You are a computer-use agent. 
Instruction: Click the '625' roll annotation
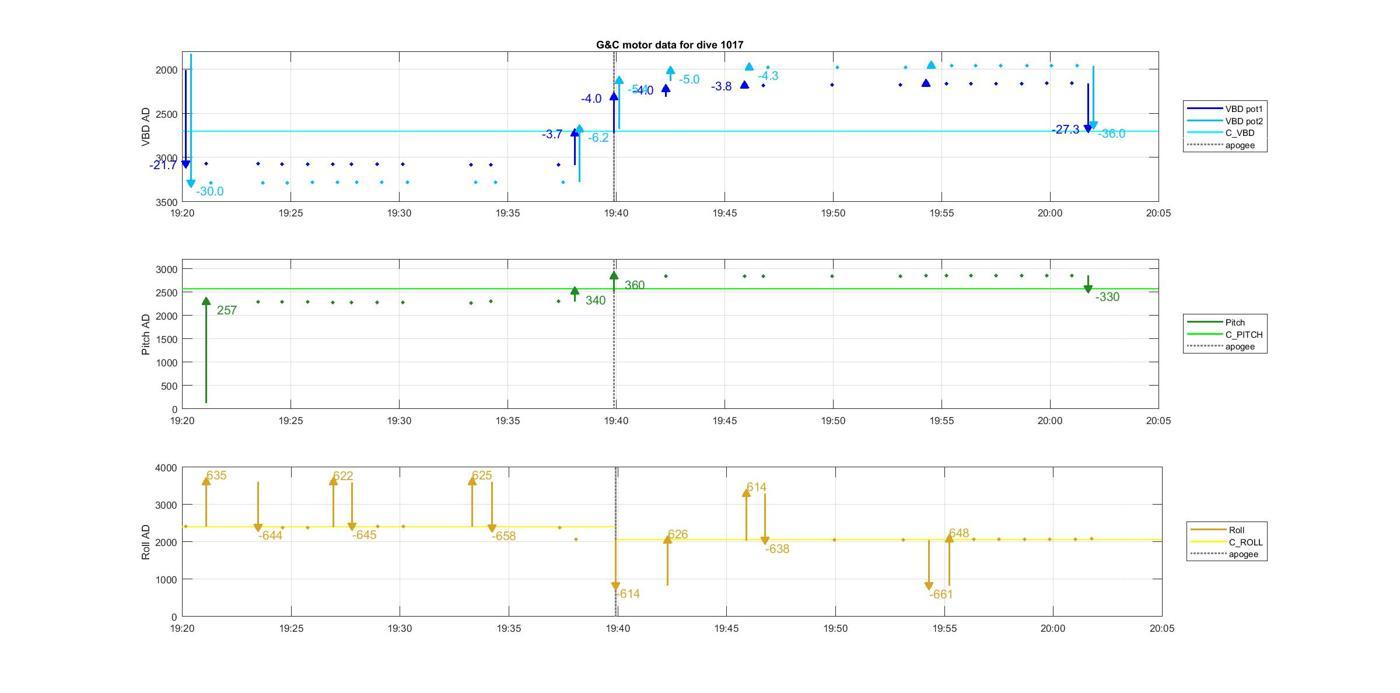(x=481, y=476)
